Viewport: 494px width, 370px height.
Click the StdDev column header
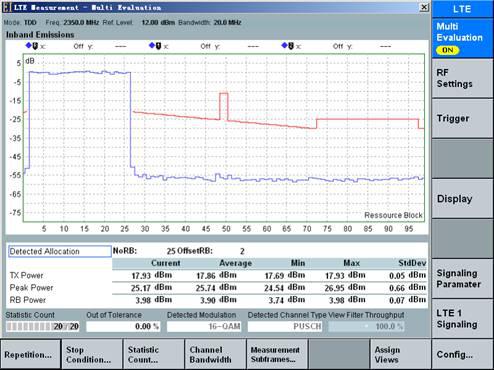click(x=412, y=263)
